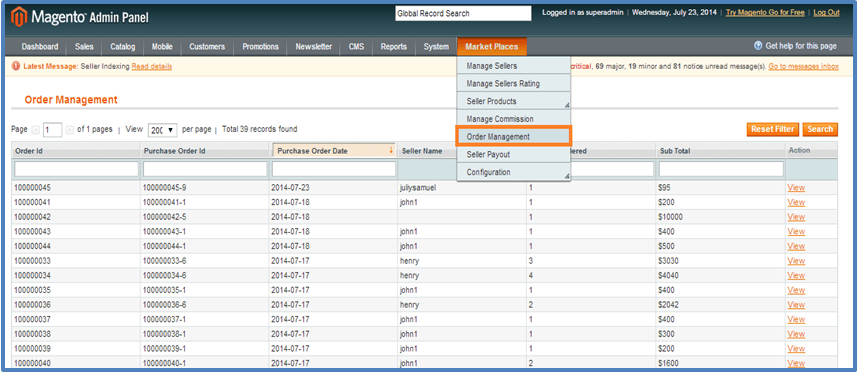
Task: Select Manage Sellers menu entry
Action: coord(514,66)
